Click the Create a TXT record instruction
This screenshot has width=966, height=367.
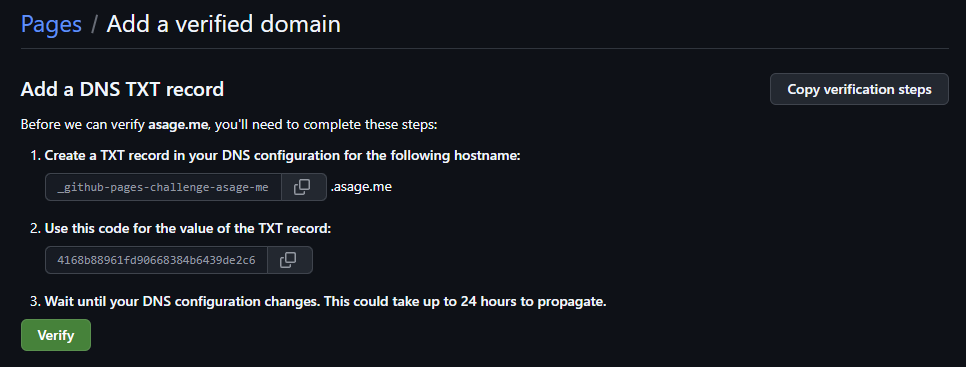282,156
